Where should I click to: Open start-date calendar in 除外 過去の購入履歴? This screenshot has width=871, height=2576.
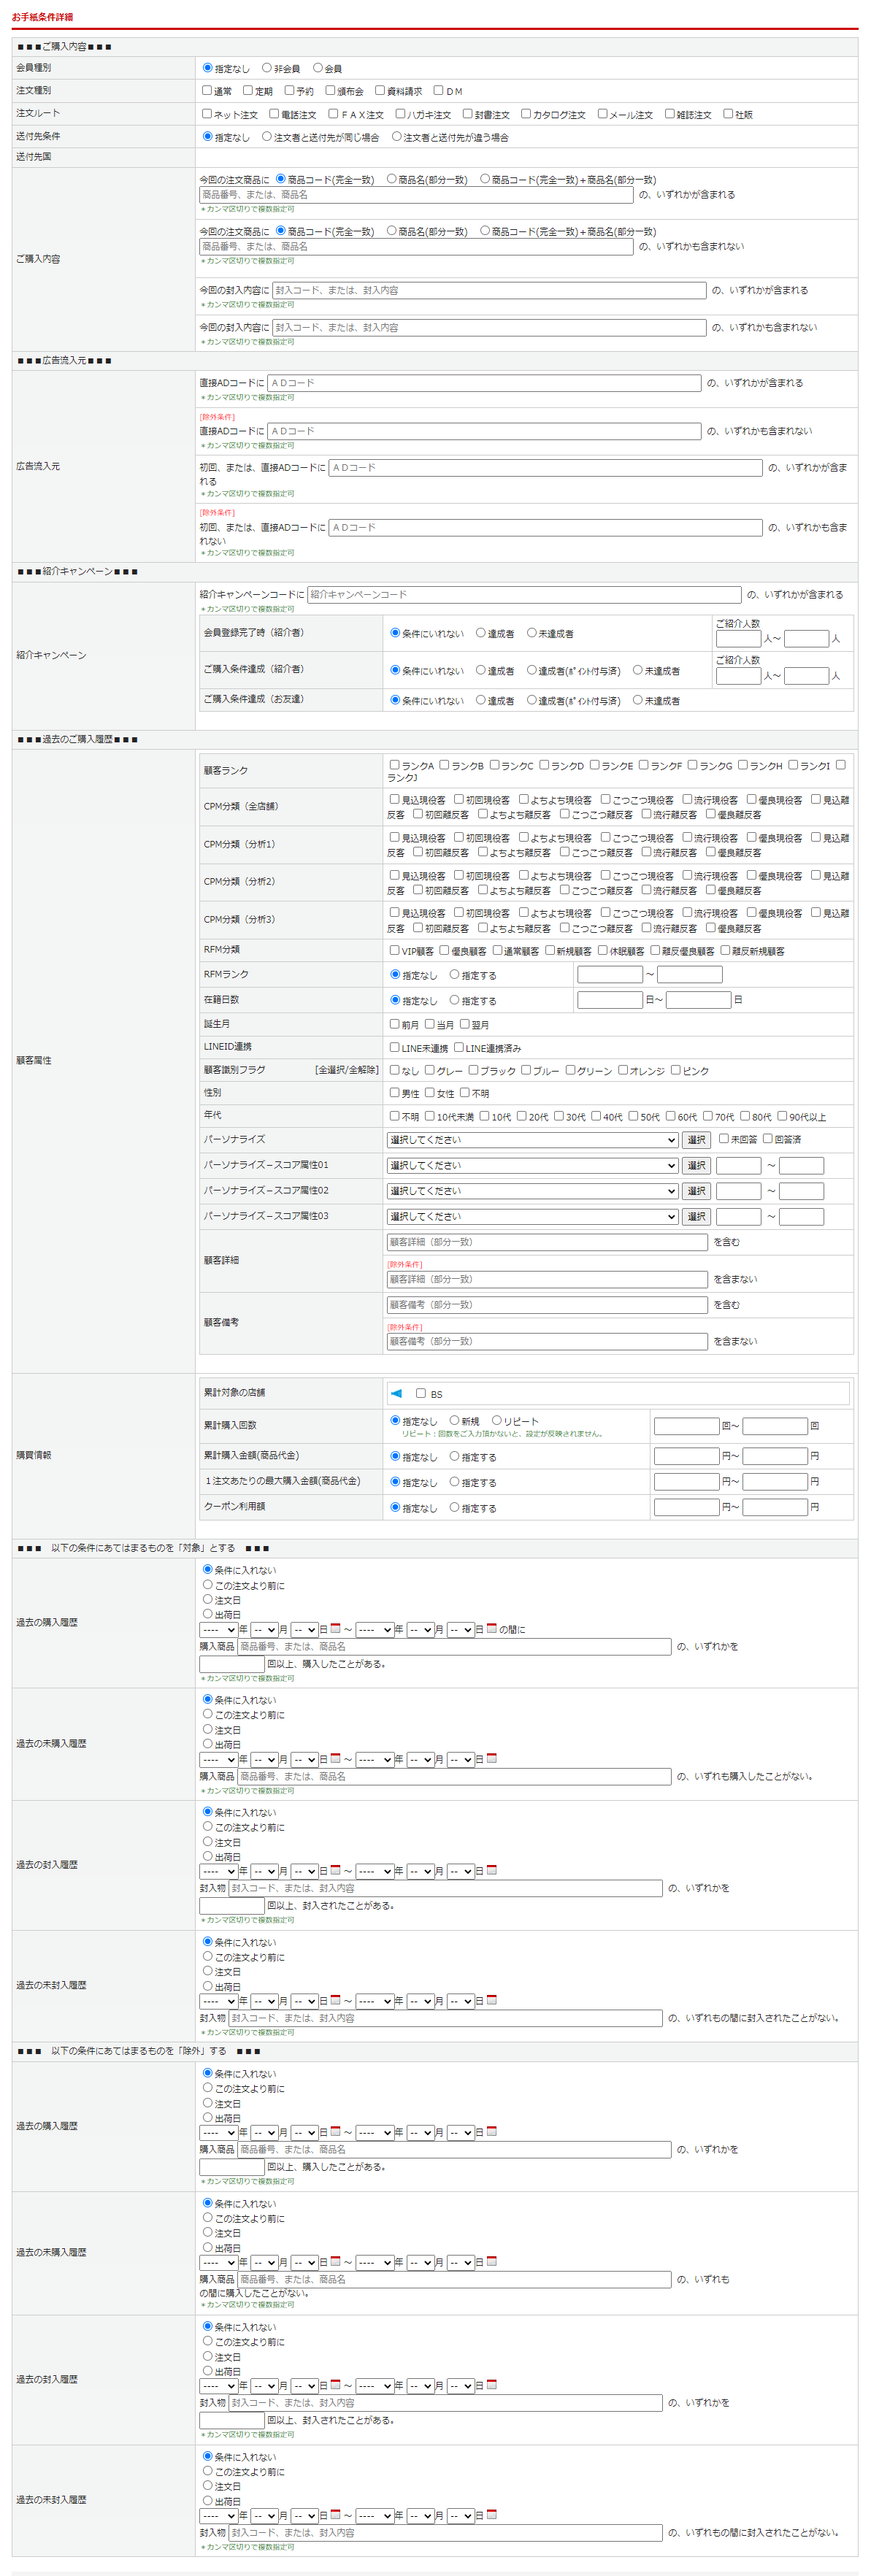(x=335, y=2131)
